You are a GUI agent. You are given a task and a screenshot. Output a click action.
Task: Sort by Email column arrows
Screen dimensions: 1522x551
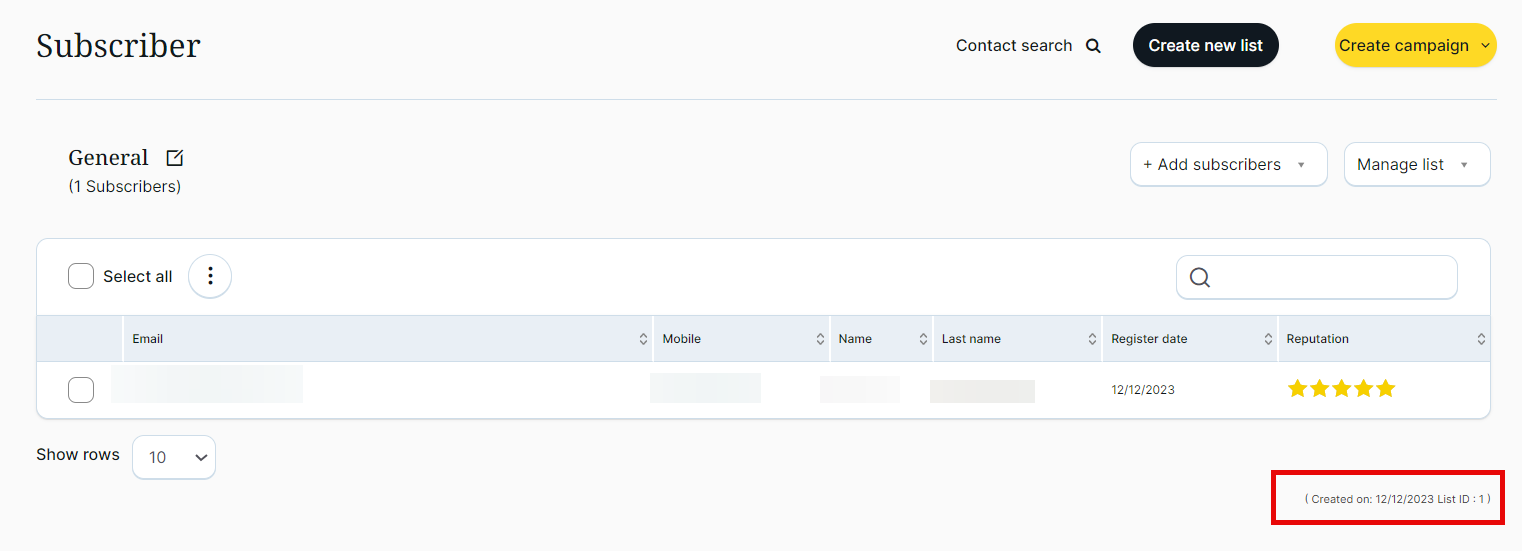tap(643, 340)
